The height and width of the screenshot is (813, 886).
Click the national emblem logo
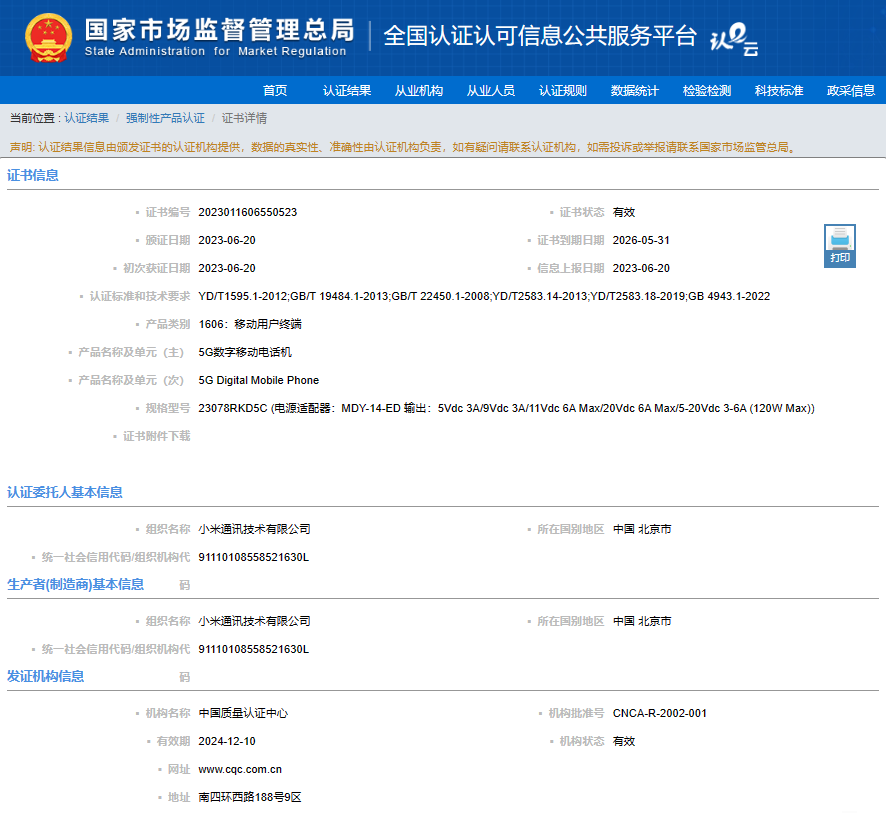coord(48,38)
